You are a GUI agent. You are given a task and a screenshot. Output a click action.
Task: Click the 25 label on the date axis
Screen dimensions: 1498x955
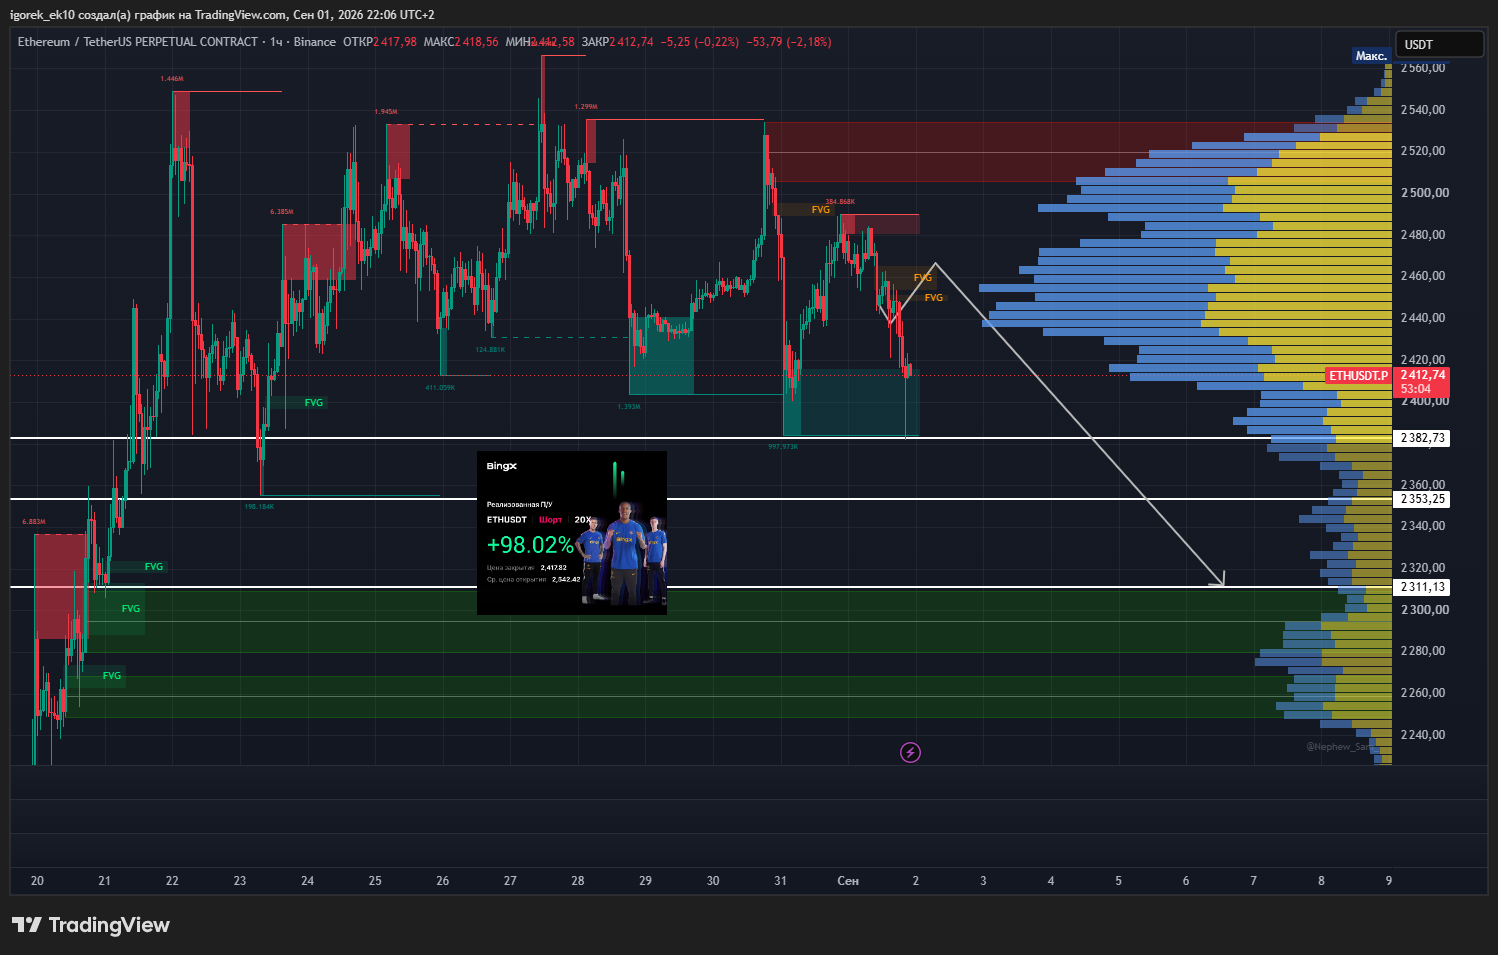click(x=375, y=881)
